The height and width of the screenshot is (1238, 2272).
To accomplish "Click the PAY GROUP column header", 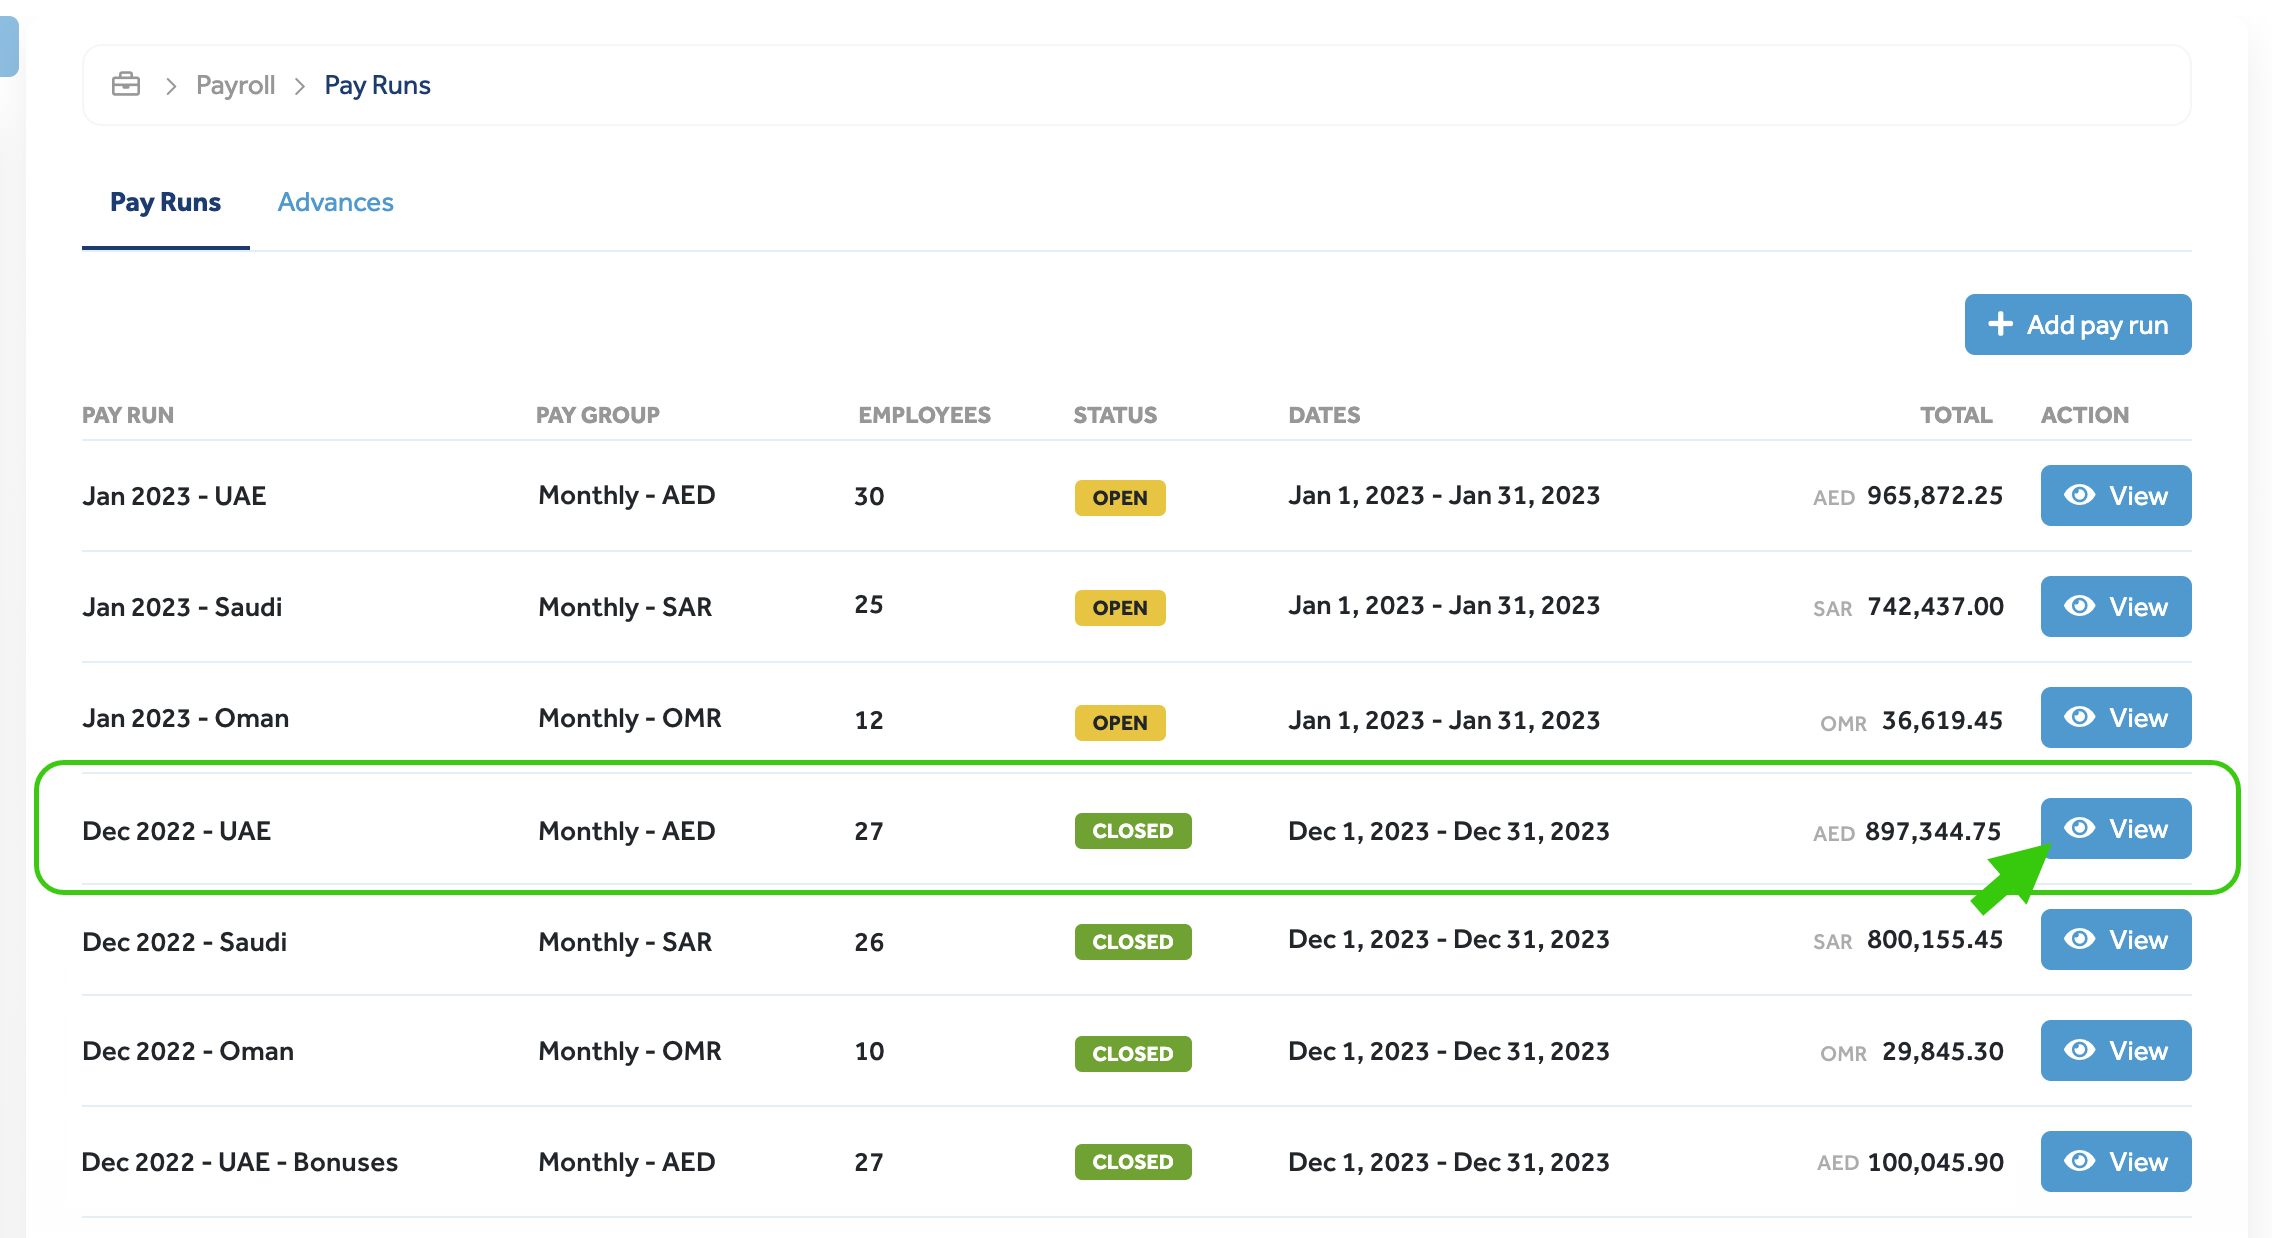I will 598,415.
